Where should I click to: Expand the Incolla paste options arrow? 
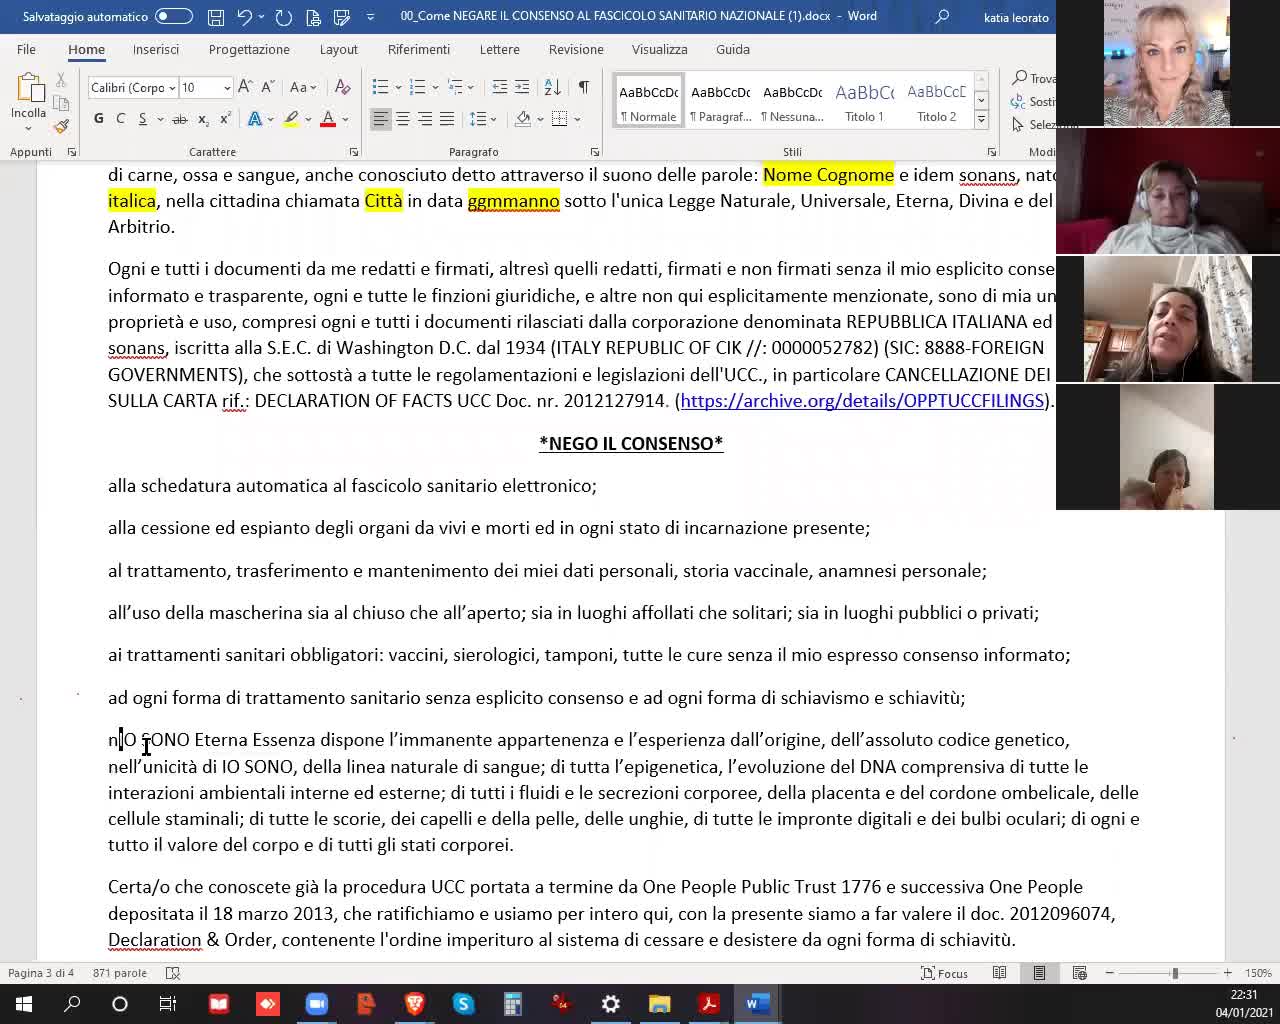tap(29, 128)
